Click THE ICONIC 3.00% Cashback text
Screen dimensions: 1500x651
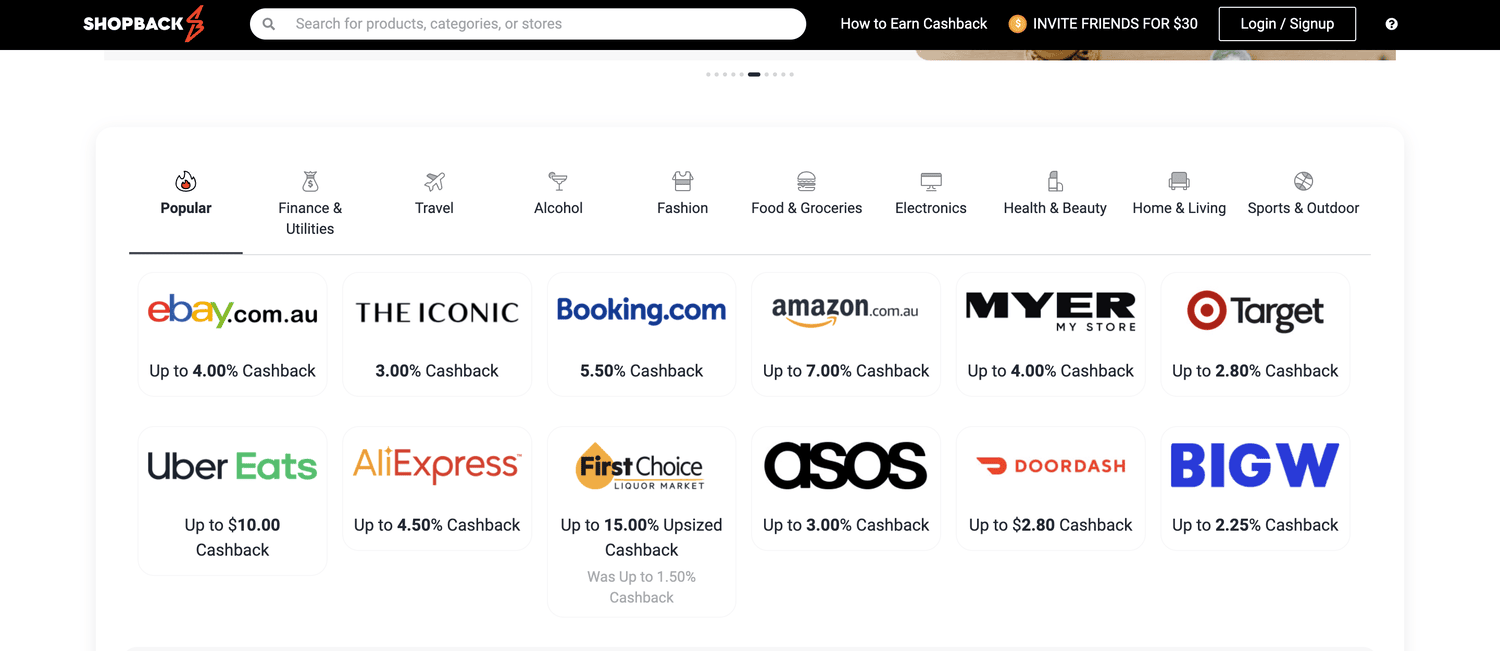[x=437, y=371]
